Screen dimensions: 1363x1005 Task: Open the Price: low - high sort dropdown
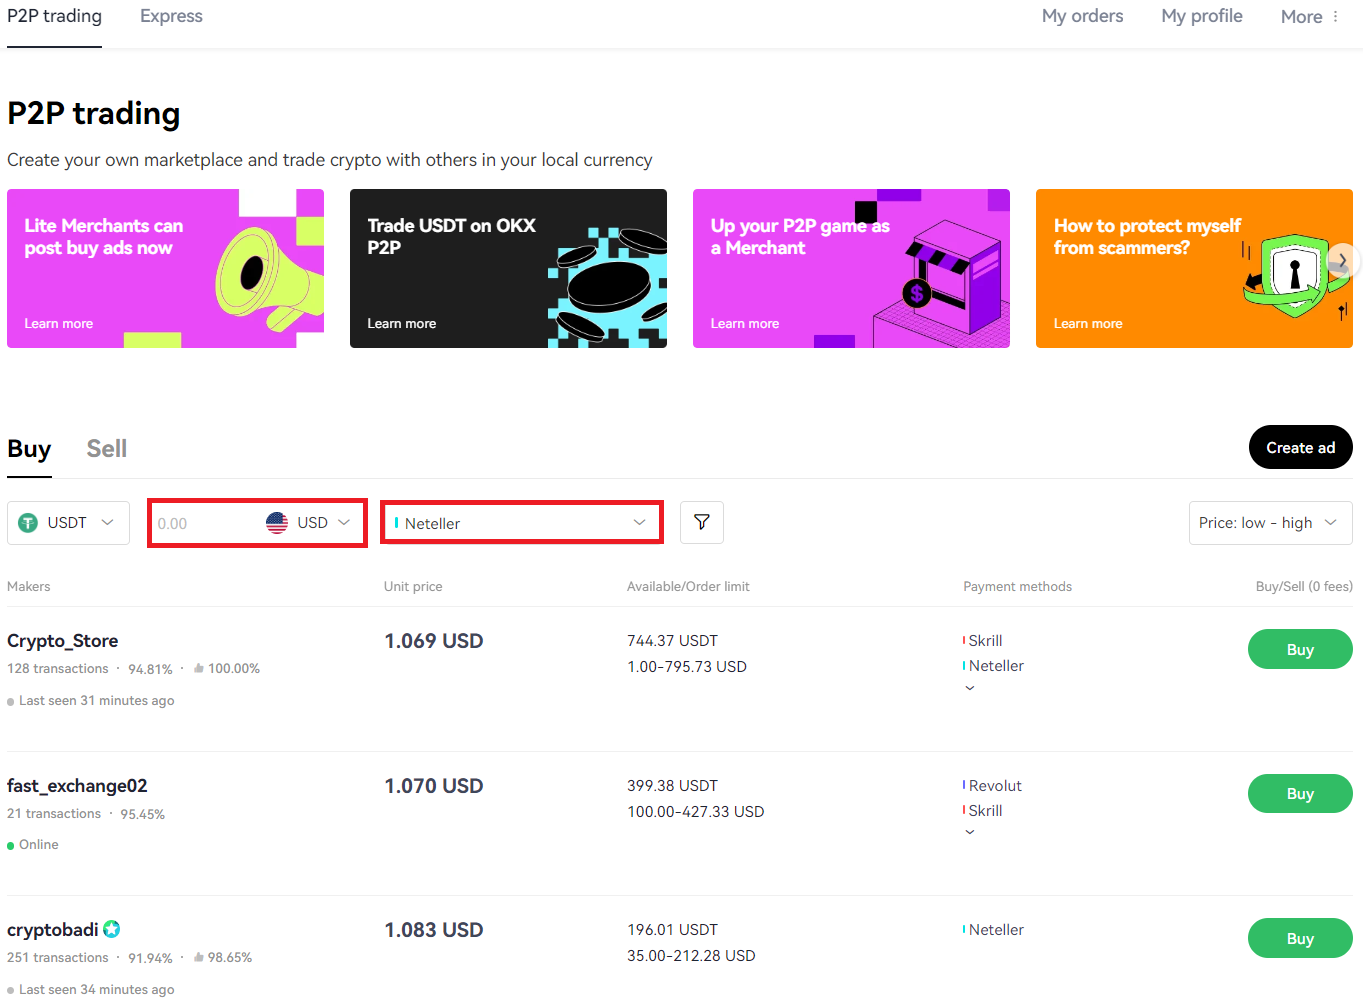point(1270,523)
